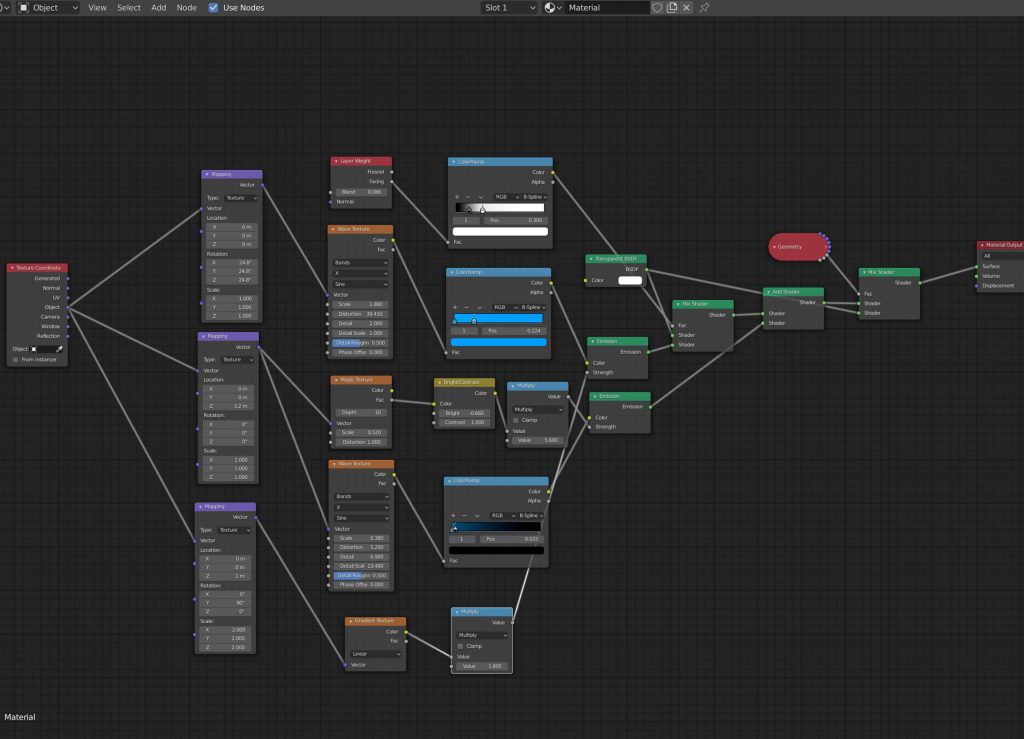Image resolution: width=1024 pixels, height=739 pixels.
Task: Open the Add menu
Action: point(159,7)
